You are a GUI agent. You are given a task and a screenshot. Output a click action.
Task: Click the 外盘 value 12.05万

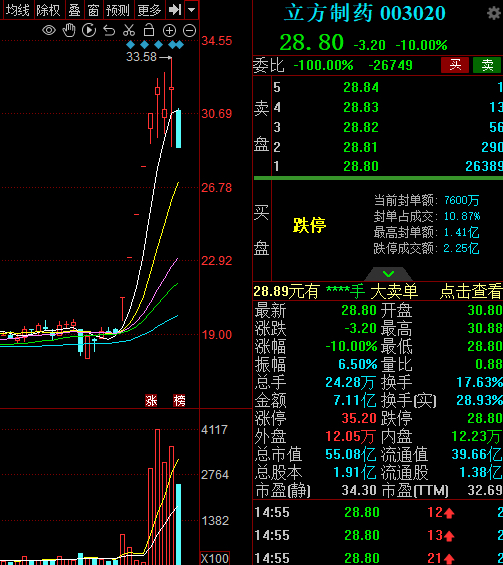pyautogui.click(x=350, y=436)
